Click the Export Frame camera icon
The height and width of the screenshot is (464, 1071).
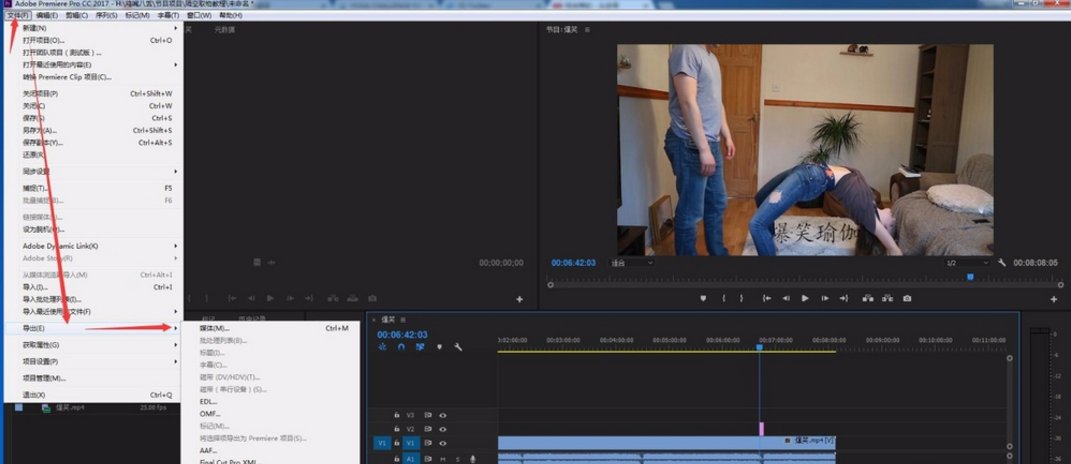click(x=907, y=298)
